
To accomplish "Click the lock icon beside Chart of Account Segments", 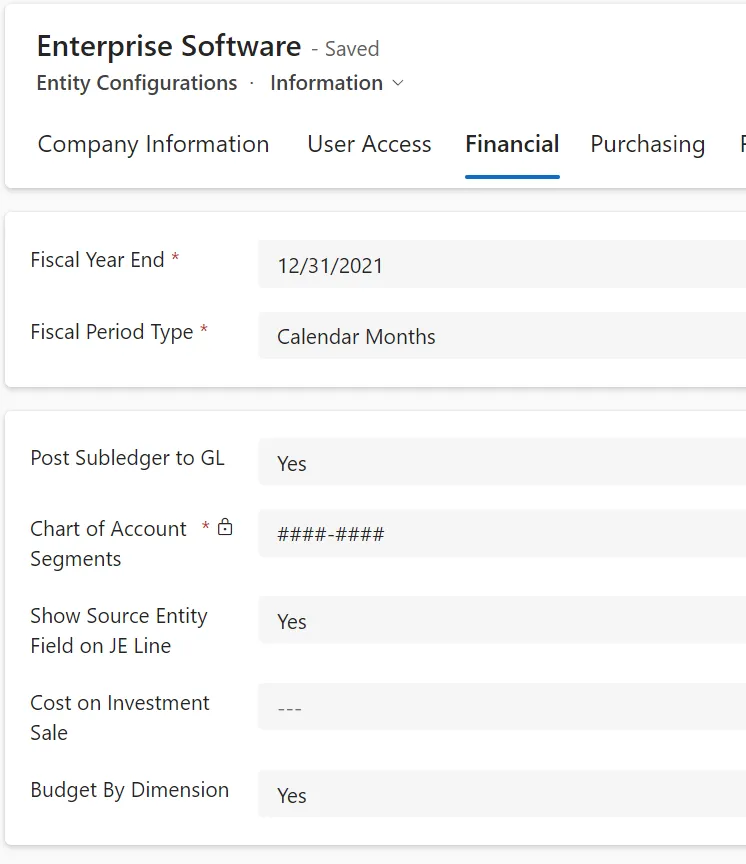I will 225,527.
